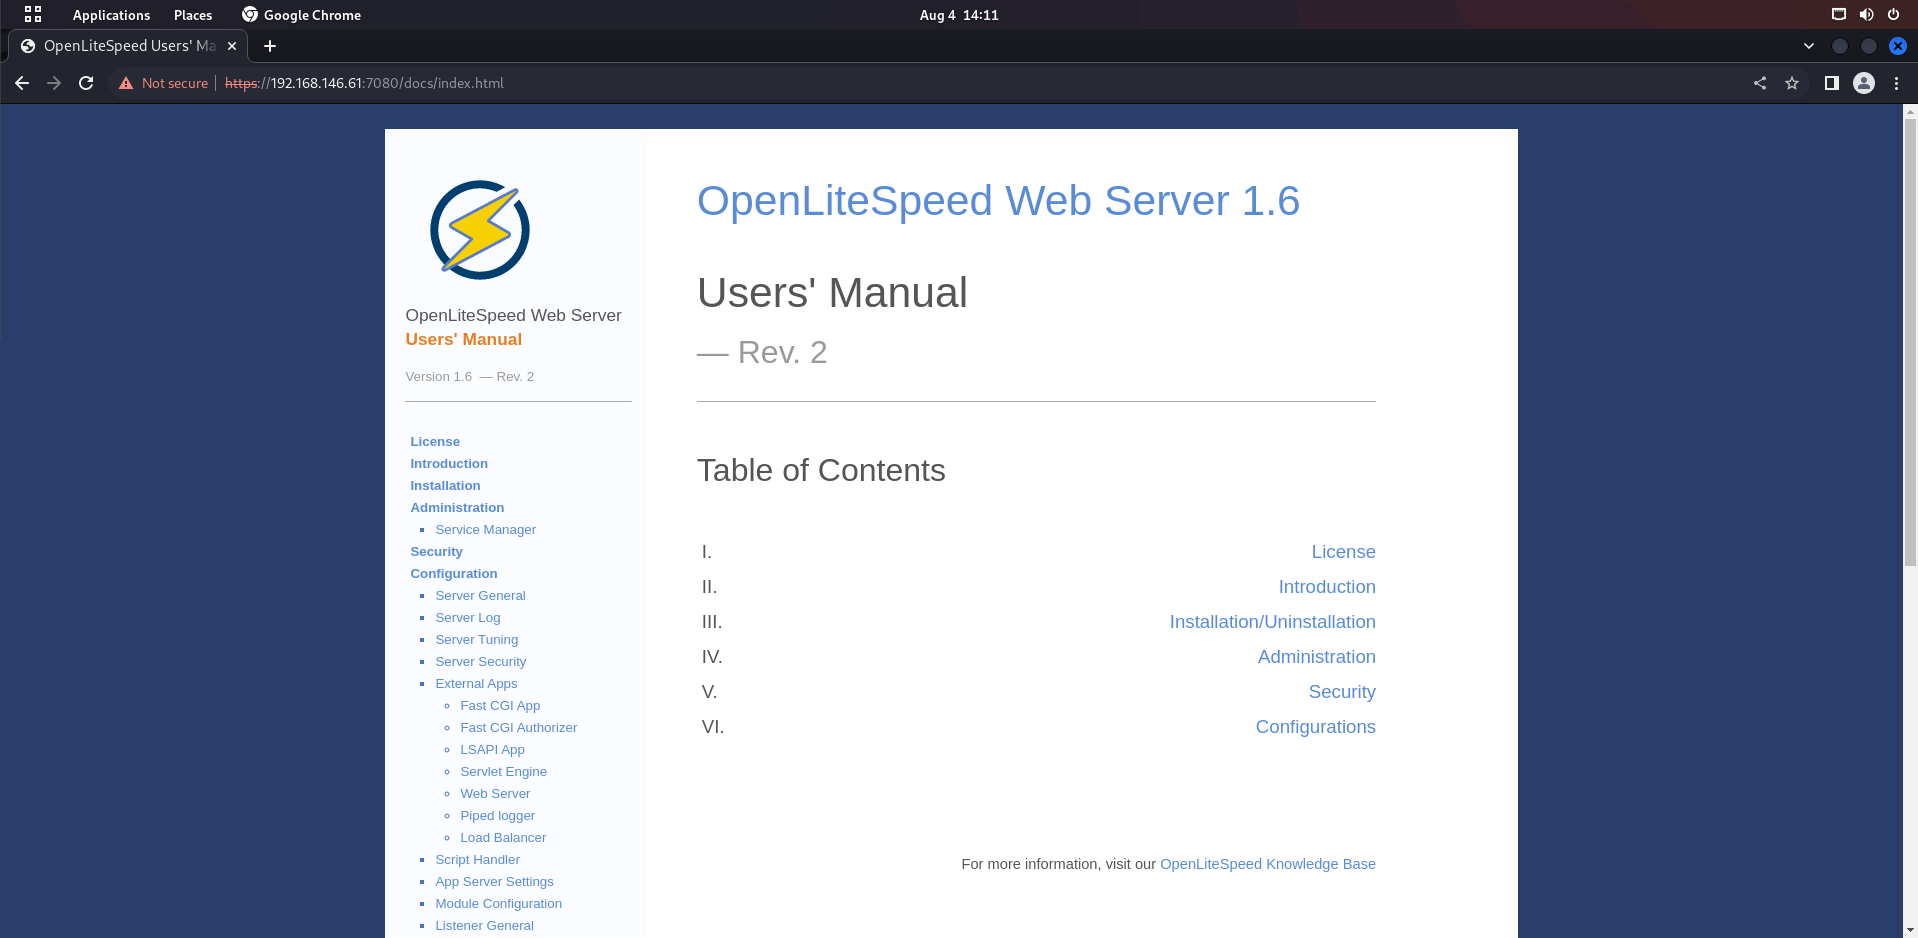
Task: Open Server Security sidebar link
Action: (480, 661)
